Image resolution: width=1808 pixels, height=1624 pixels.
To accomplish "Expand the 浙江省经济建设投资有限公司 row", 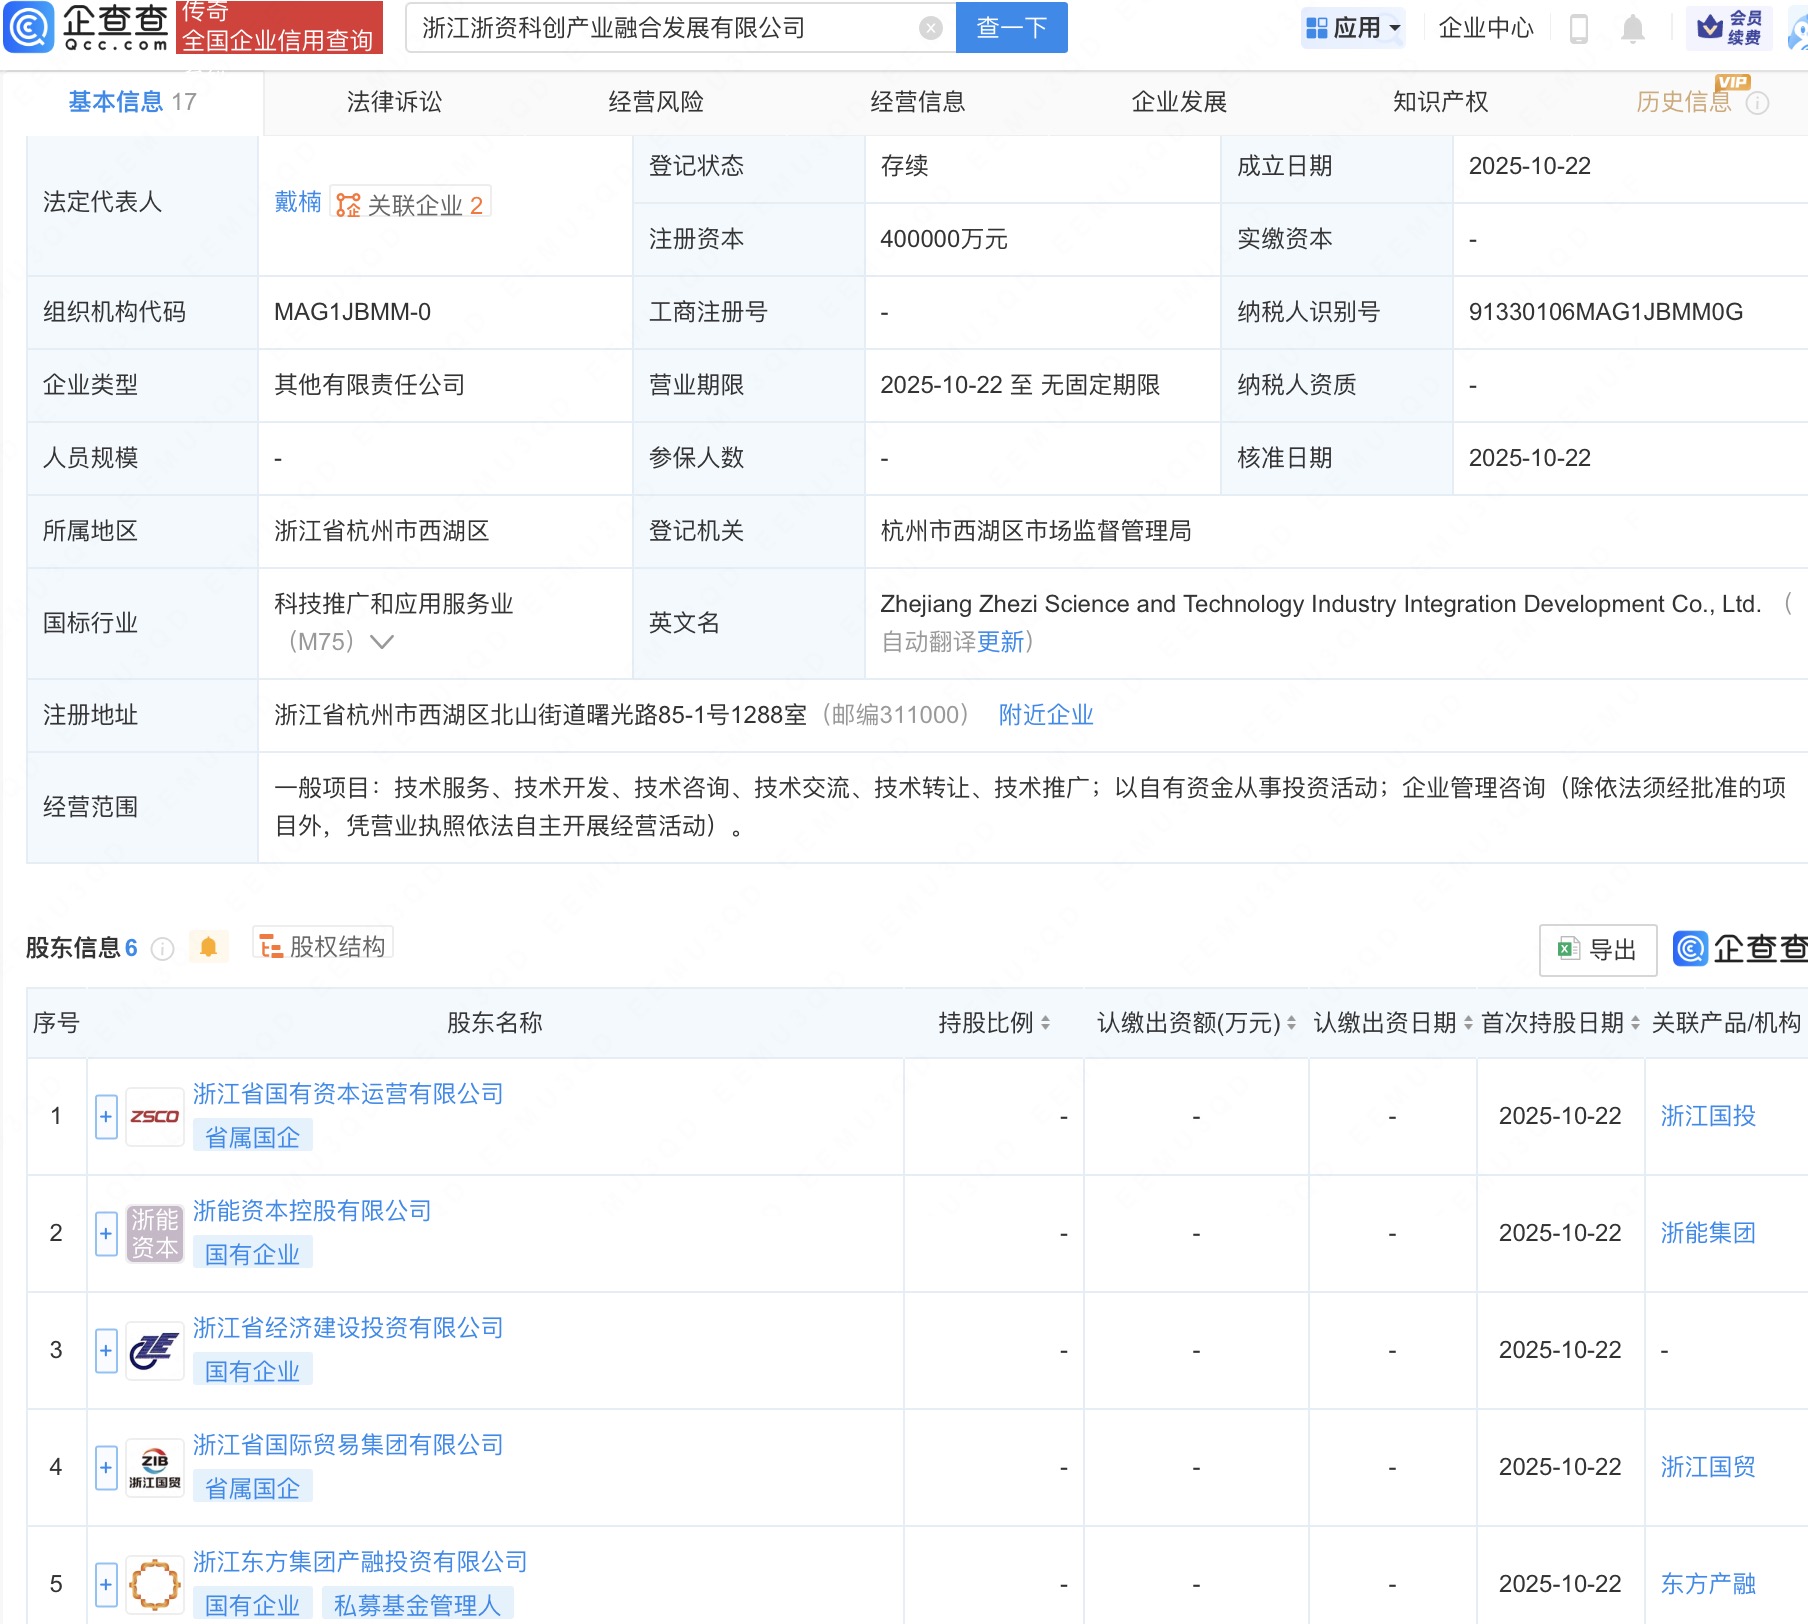I will point(106,1350).
